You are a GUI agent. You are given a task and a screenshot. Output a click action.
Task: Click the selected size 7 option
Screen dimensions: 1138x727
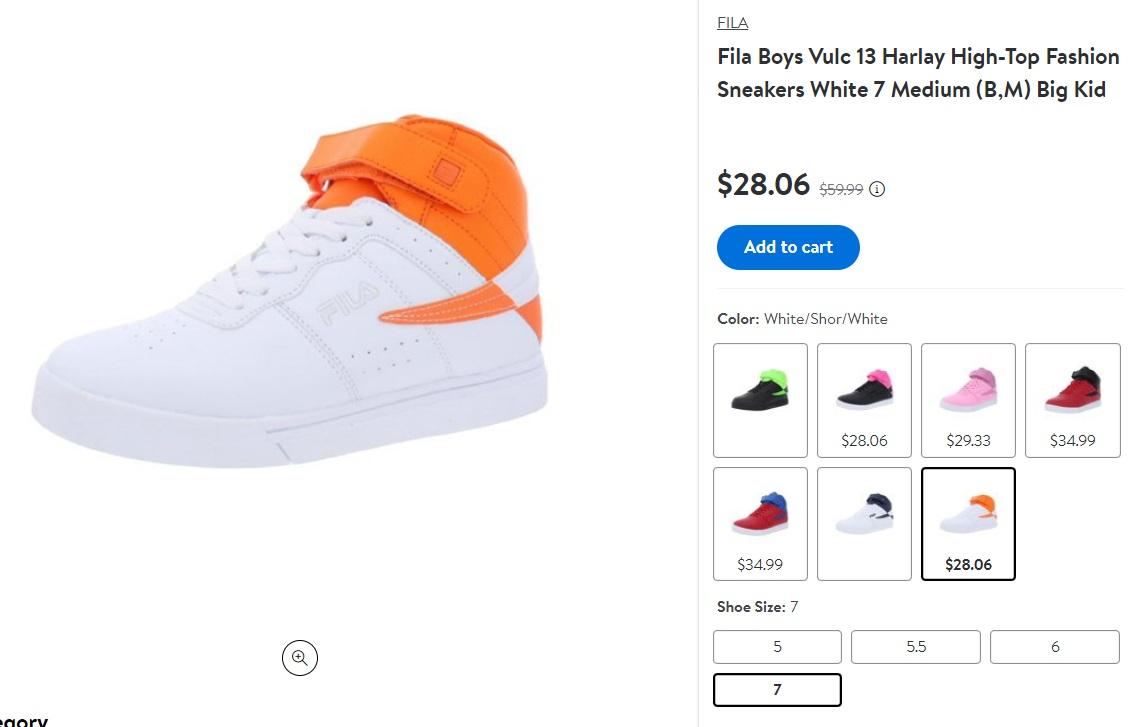click(777, 690)
